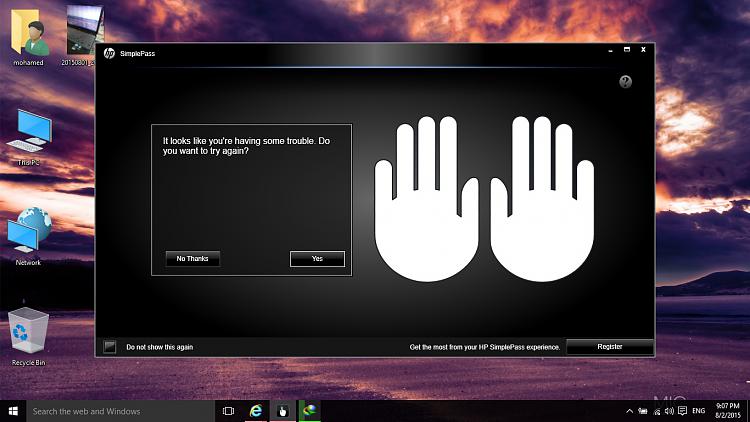Switch input language via ENG indicator
This screenshot has width=750, height=422.
pyautogui.click(x=699, y=411)
